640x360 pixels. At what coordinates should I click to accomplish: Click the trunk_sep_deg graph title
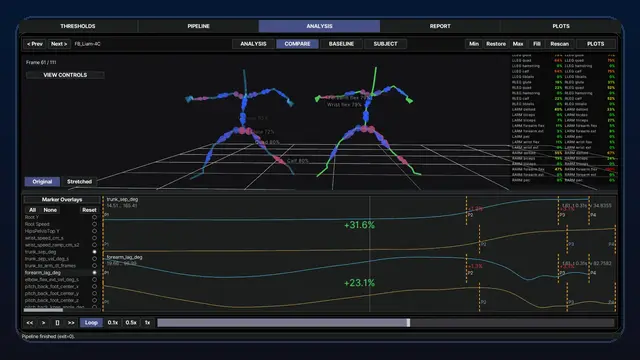click(122, 200)
